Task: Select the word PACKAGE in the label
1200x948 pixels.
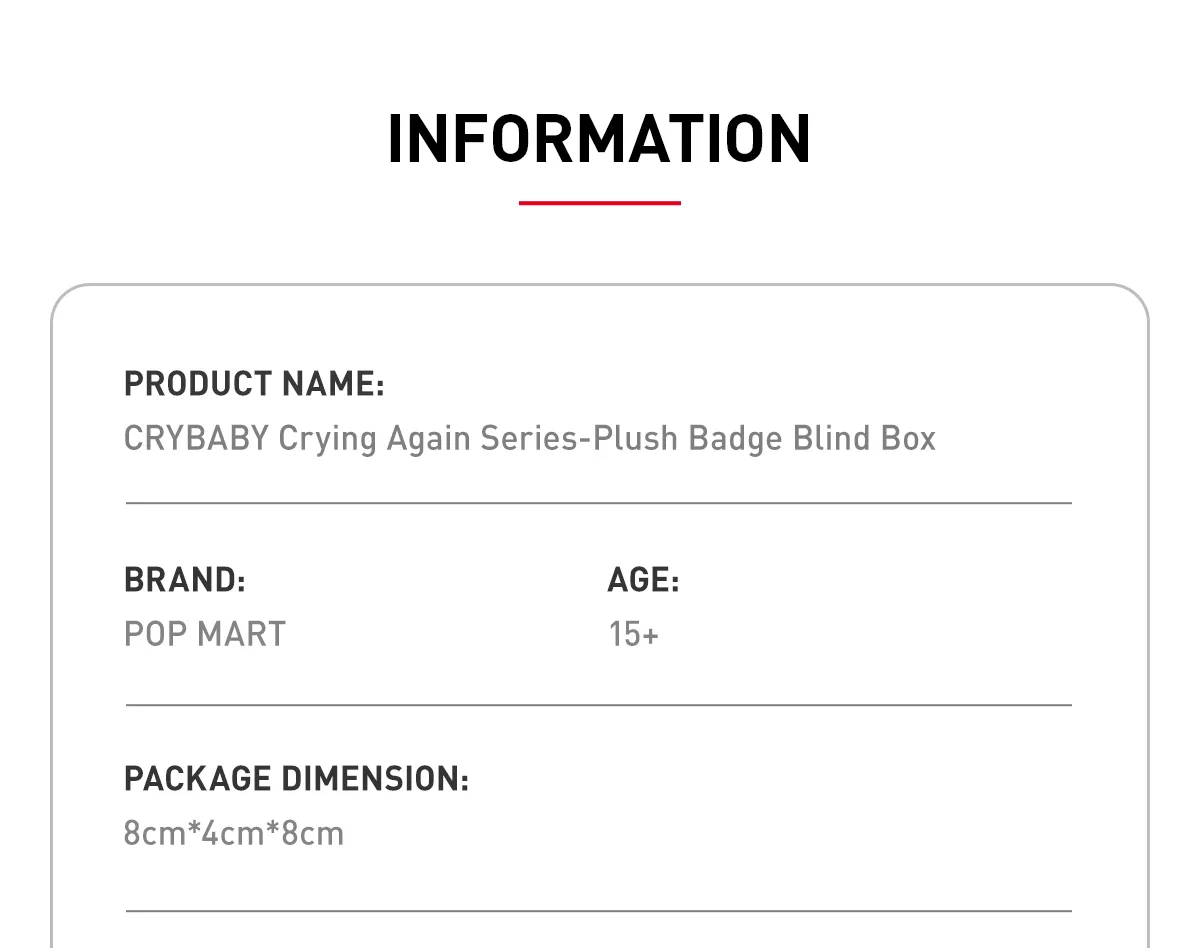Action: (198, 779)
